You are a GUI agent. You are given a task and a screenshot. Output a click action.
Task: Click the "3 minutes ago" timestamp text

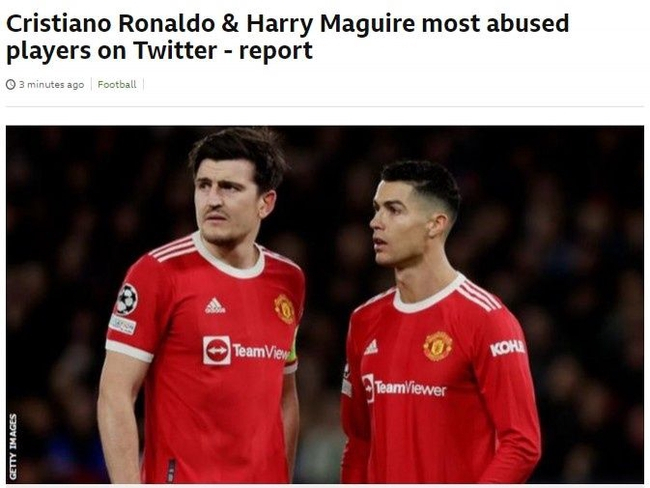pos(51,85)
